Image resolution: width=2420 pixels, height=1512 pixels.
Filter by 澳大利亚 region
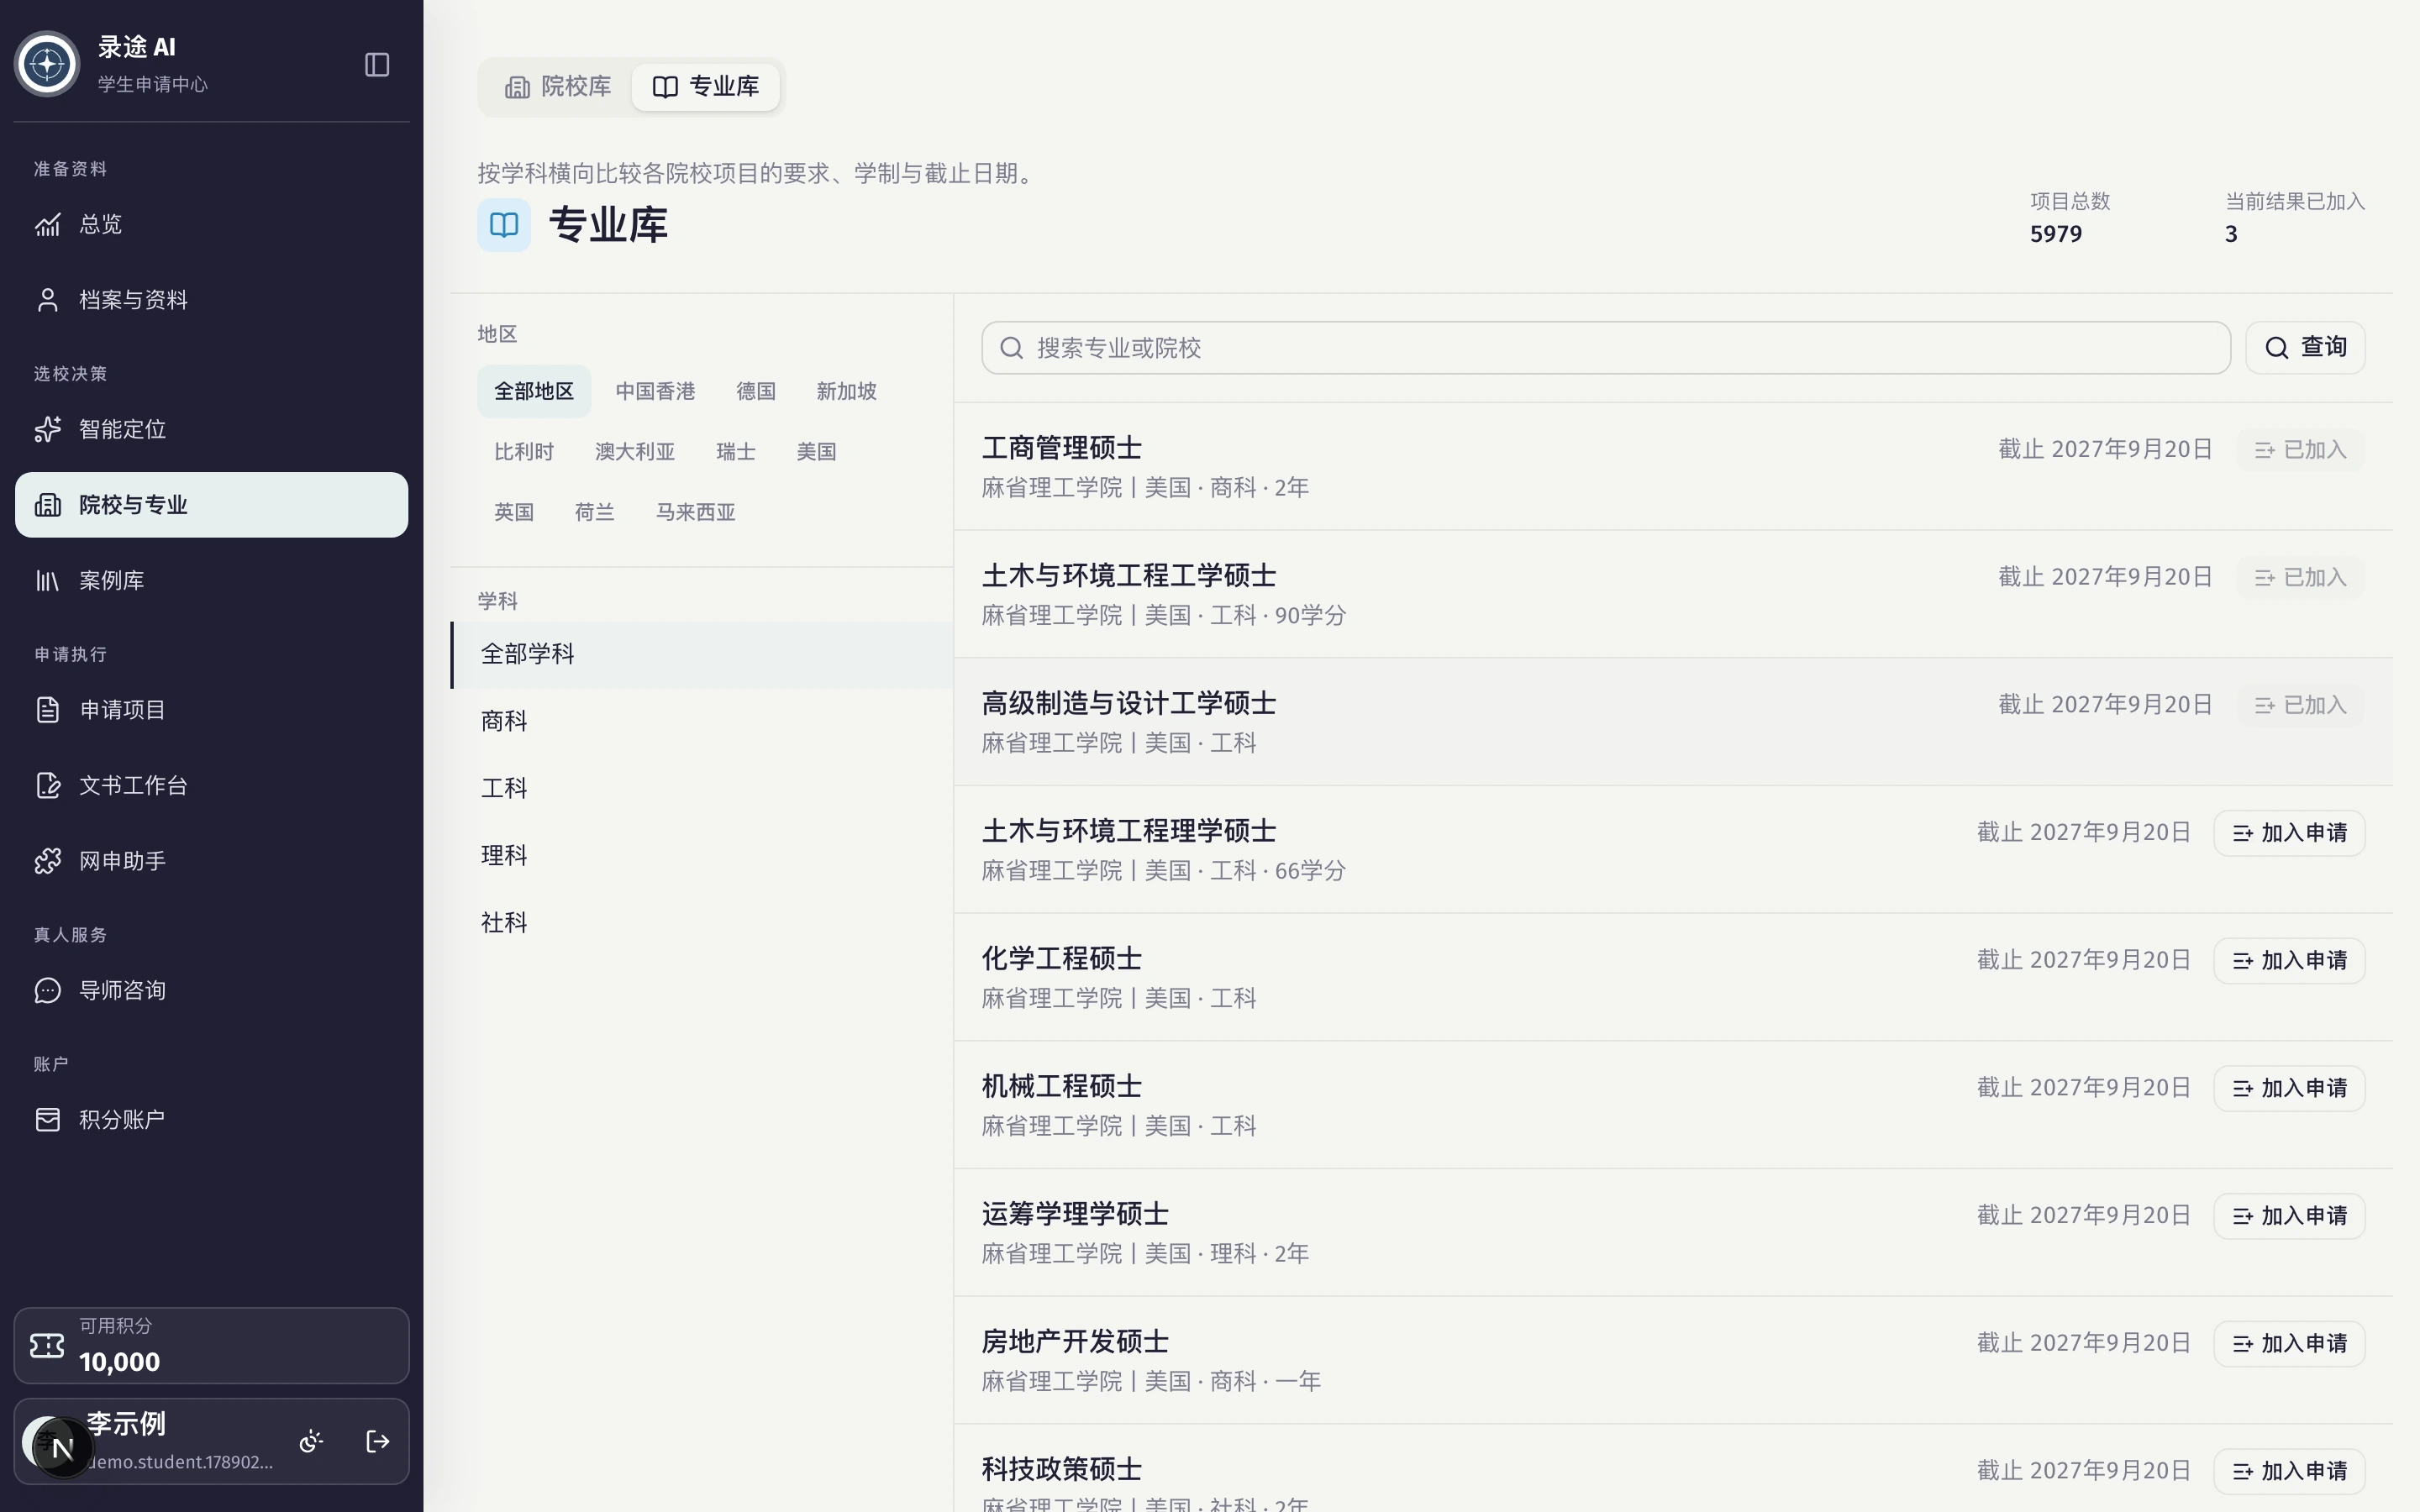(x=635, y=452)
